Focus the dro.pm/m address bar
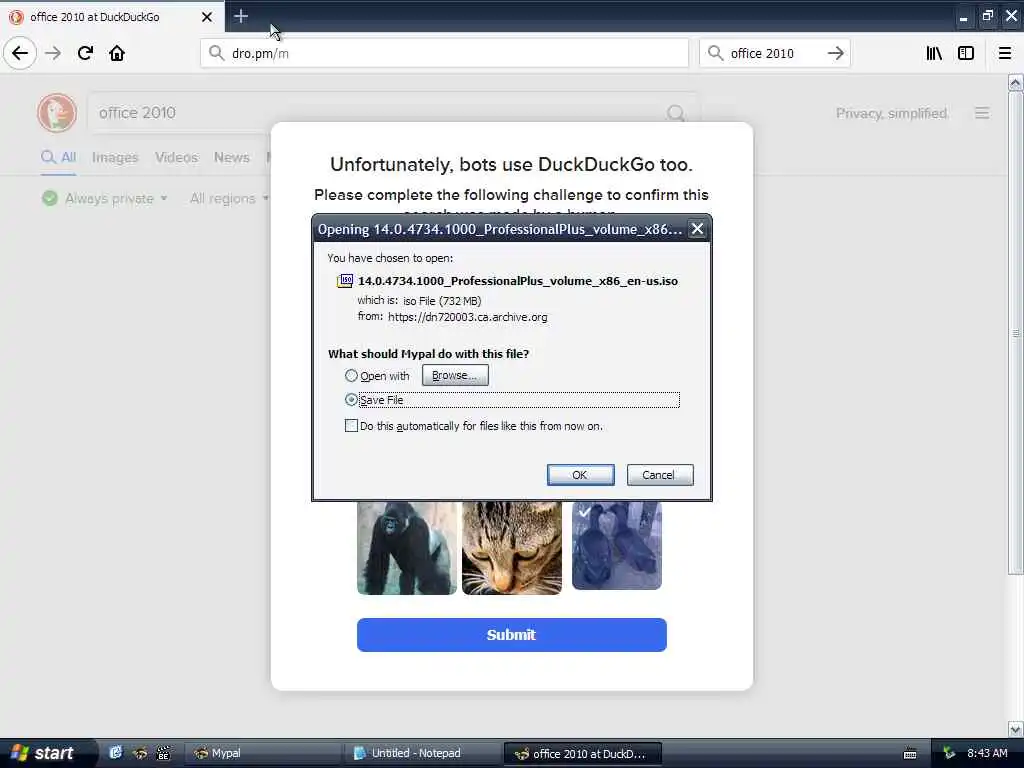Viewport: 1024px width, 768px height. (x=444, y=54)
